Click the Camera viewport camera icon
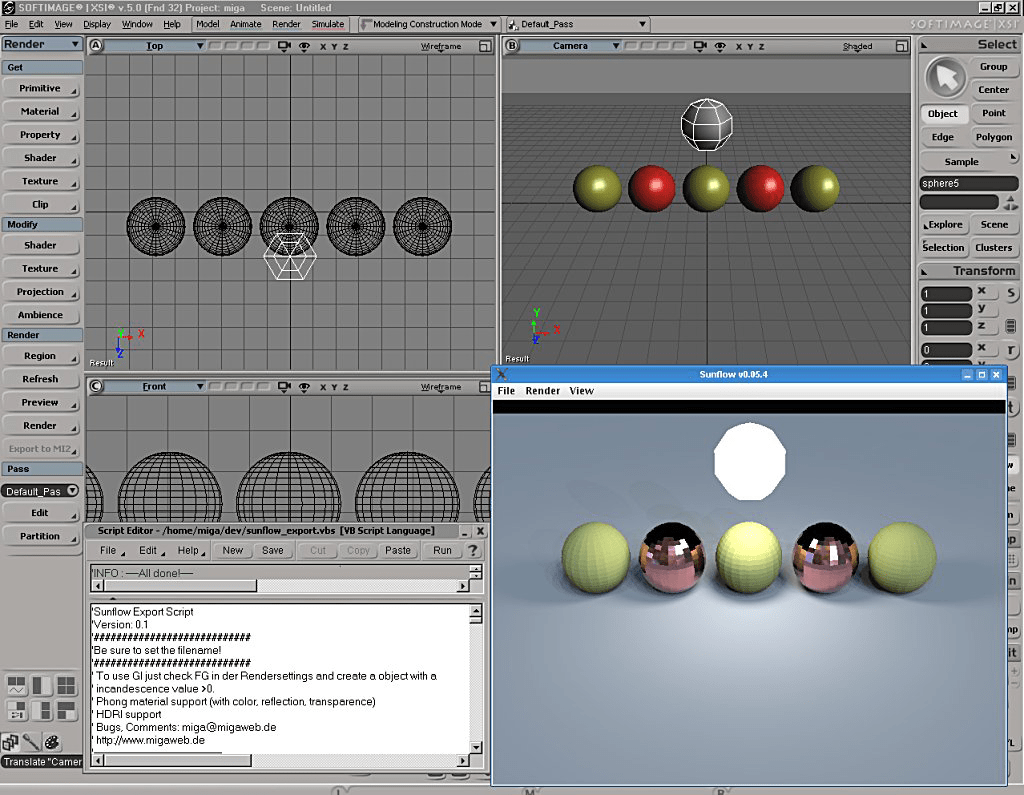 pyautogui.click(x=700, y=46)
